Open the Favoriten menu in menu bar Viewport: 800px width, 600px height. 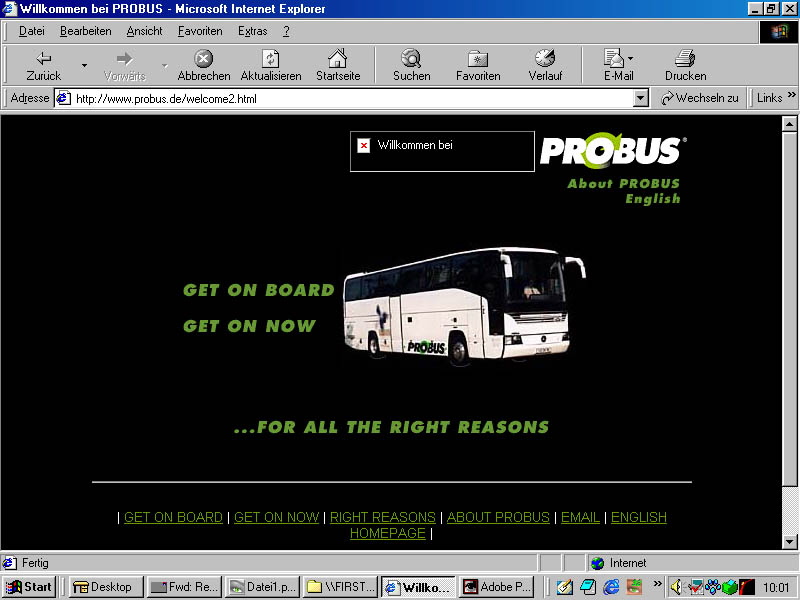[200, 31]
